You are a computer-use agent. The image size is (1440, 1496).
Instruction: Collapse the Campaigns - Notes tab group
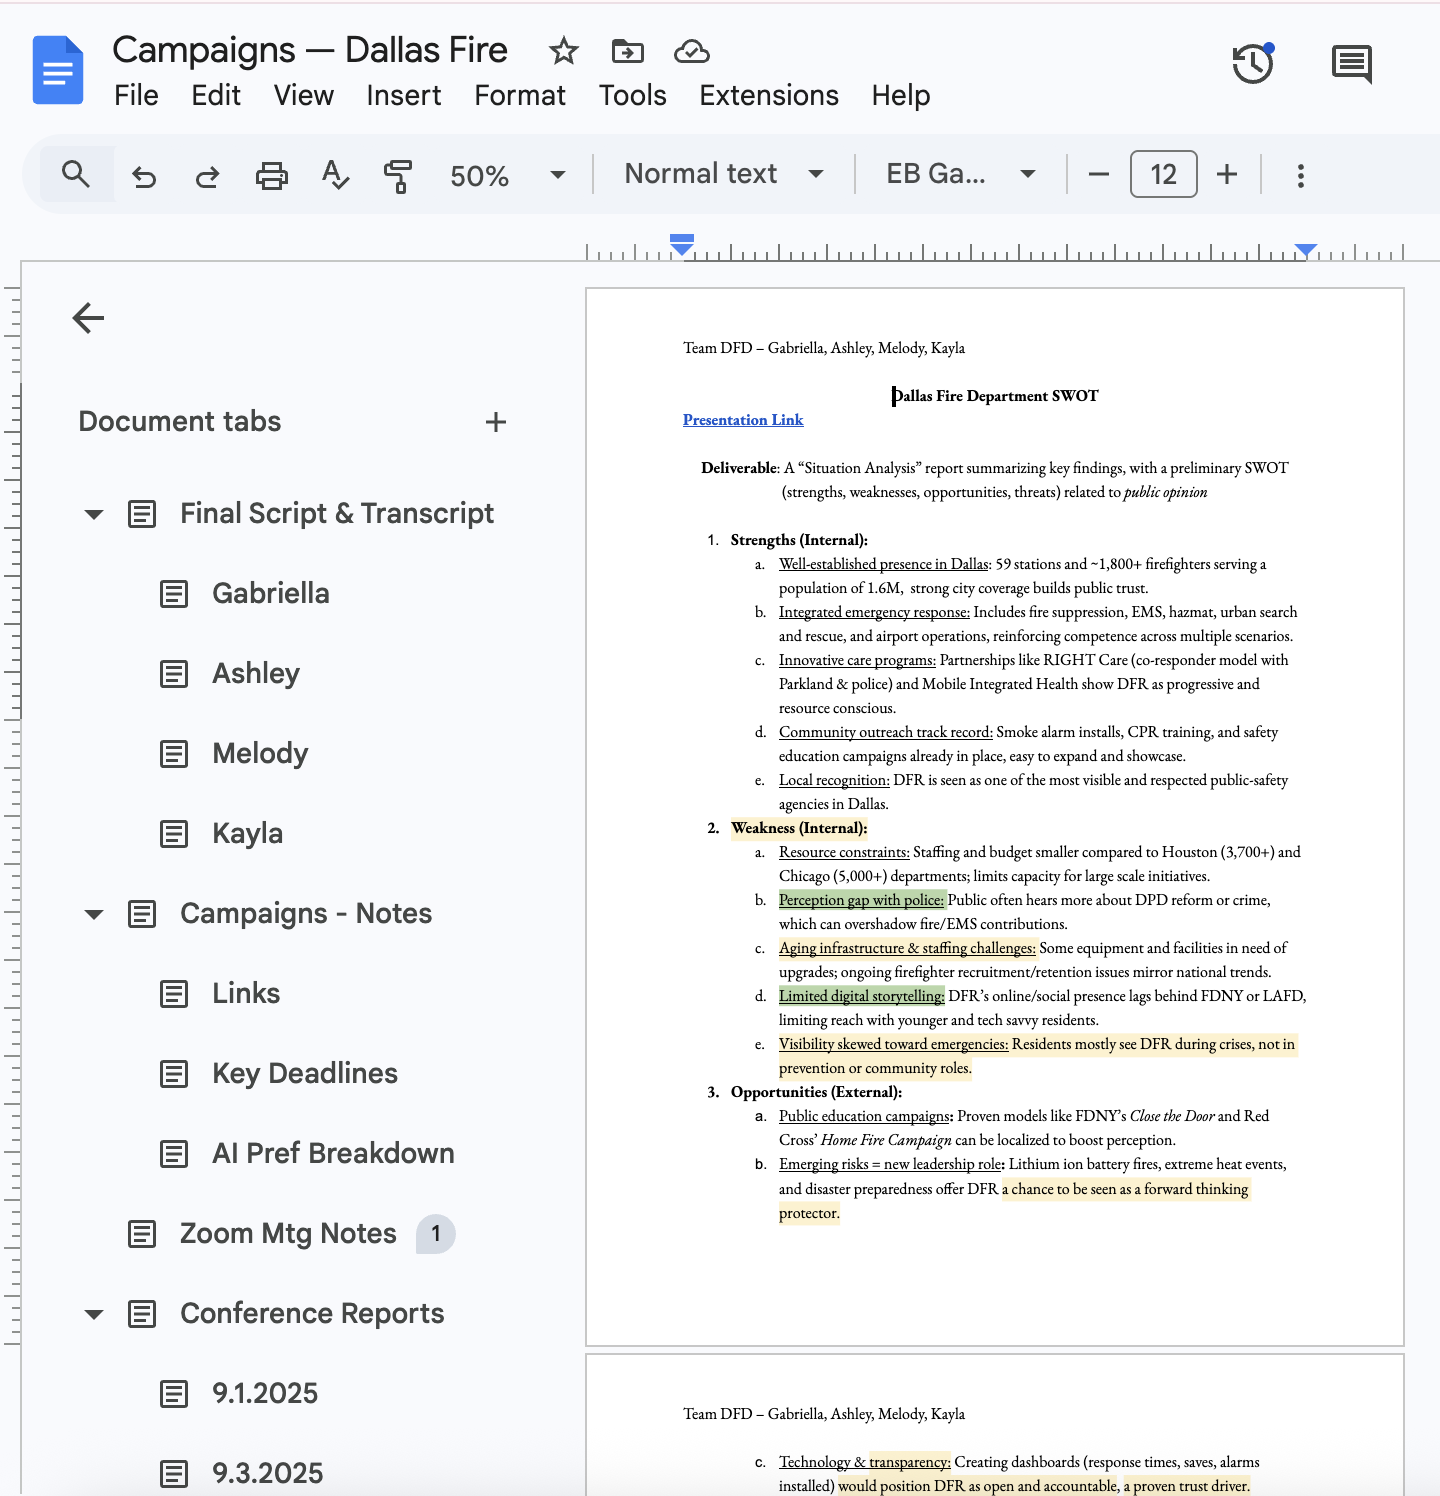[x=94, y=914]
